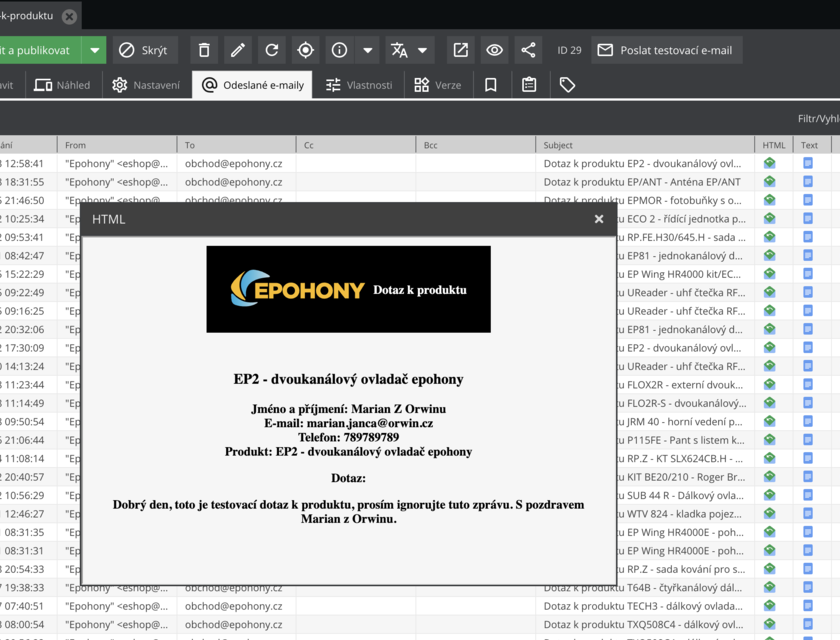Open the Vlastnosti tab
This screenshot has width=840, height=640.
[x=359, y=85]
